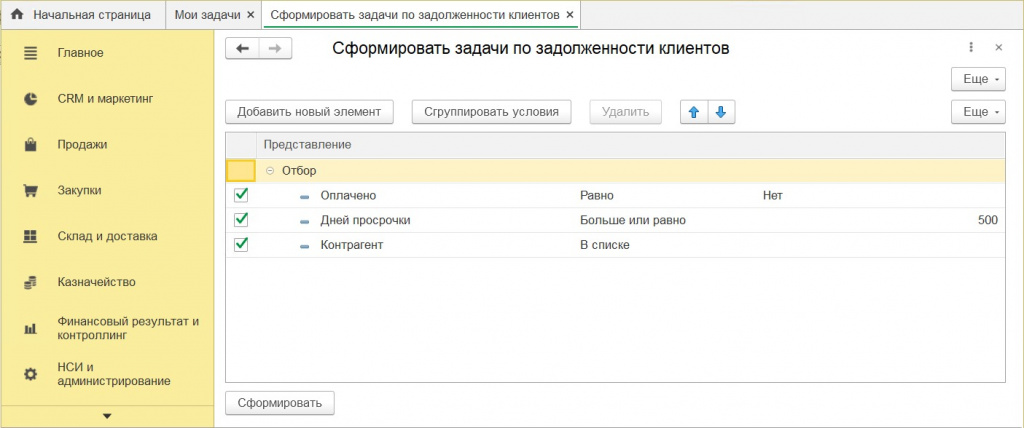Open the Закупки shopping cart icon

(31, 190)
